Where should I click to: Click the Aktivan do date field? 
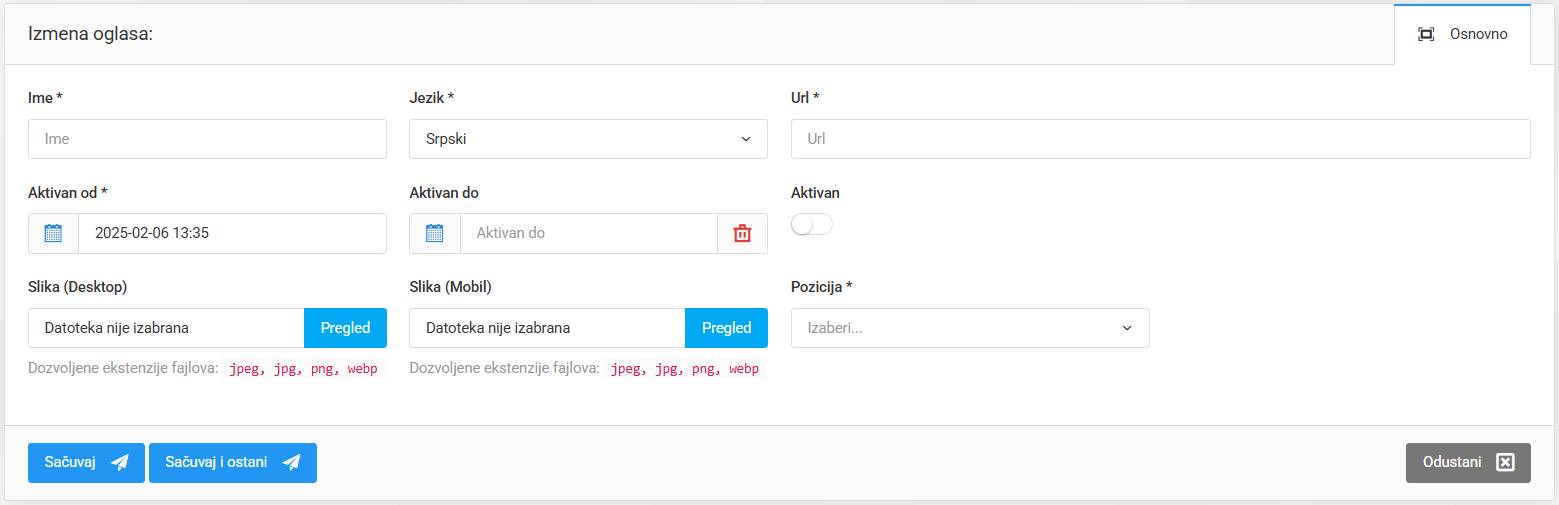[588, 233]
